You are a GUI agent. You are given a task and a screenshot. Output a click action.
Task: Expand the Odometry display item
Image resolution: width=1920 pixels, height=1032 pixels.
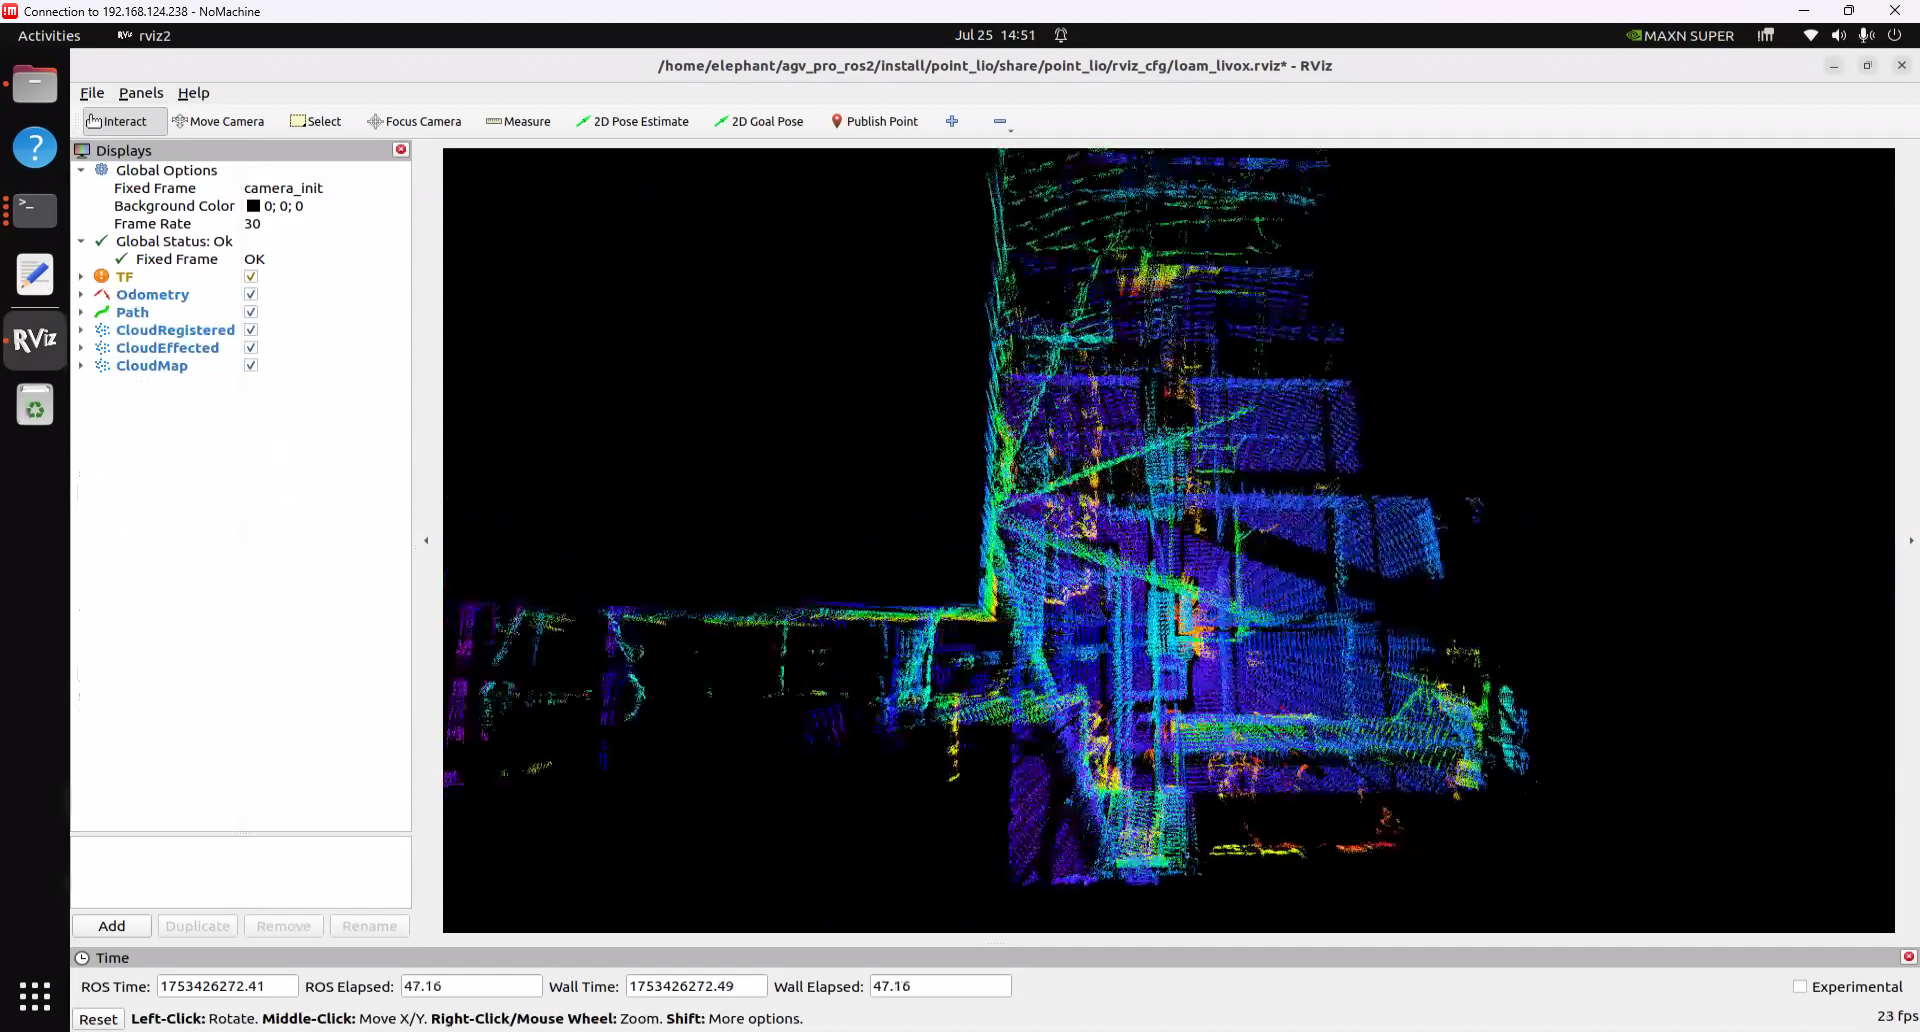(82, 295)
